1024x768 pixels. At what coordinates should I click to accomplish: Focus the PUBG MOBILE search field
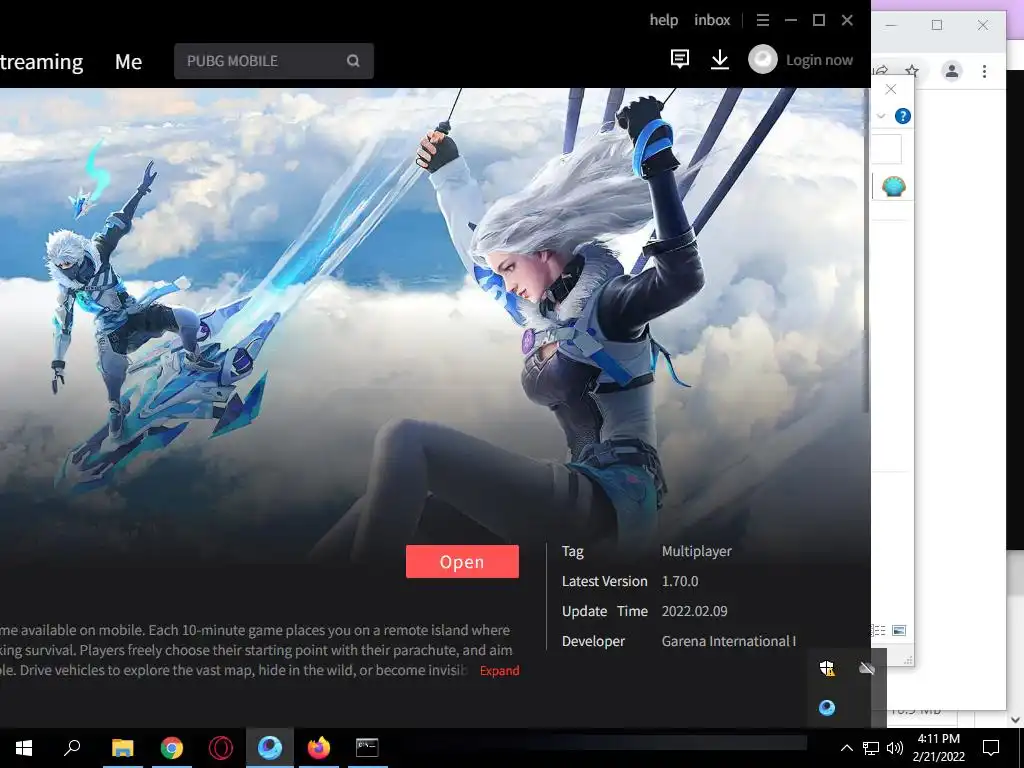274,61
